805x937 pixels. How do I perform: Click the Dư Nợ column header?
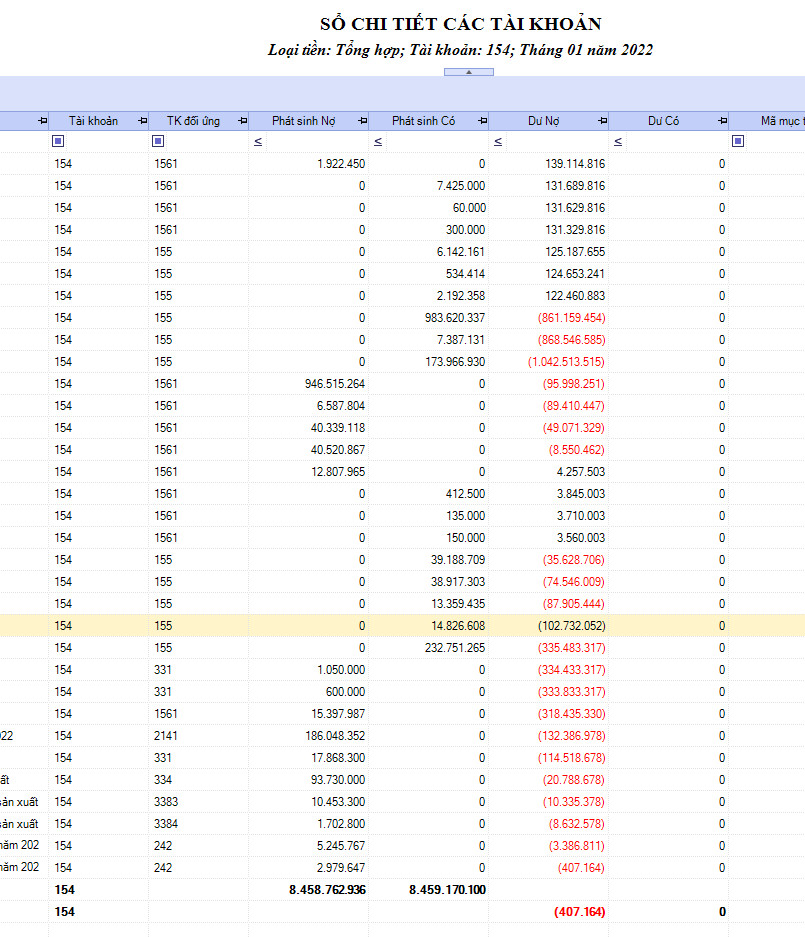point(543,121)
